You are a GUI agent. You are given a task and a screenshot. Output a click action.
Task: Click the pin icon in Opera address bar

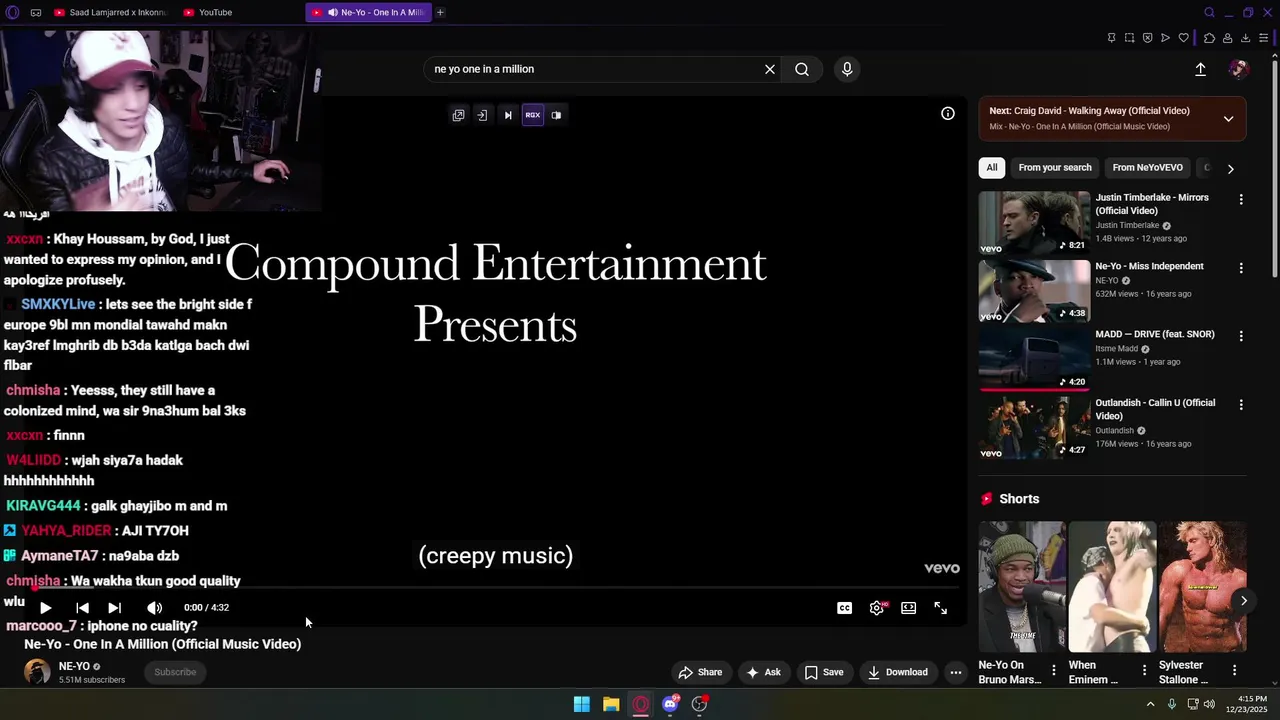[1111, 38]
